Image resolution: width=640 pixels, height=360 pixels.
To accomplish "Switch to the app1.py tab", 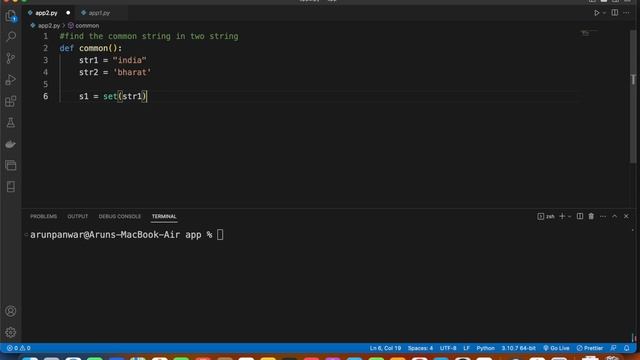I will (x=99, y=13).
